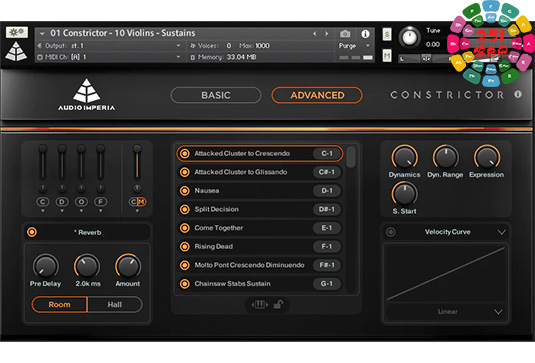Toggle Split Decision articulation power button
Viewport: 535px width, 363px height.
185,209
